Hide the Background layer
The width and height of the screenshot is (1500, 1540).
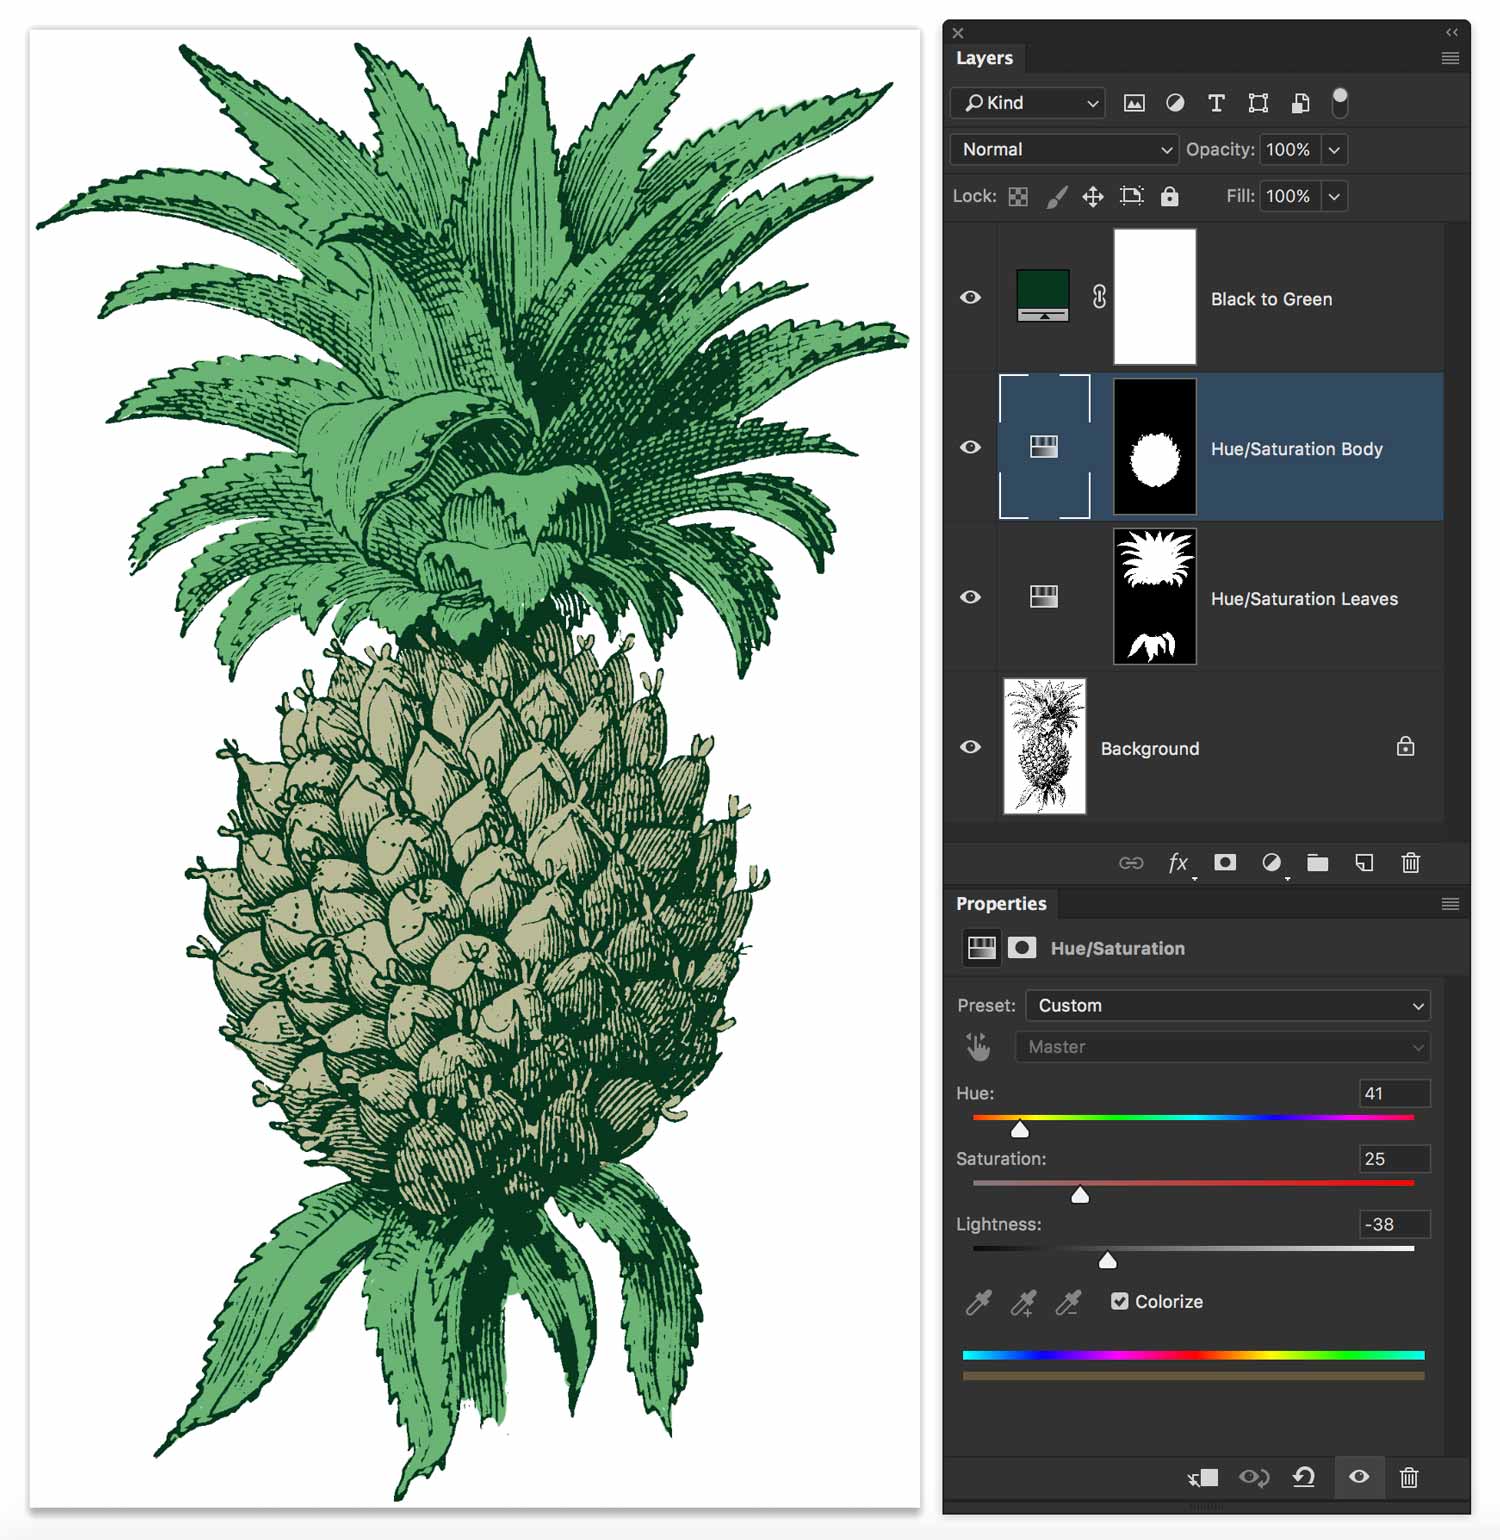970,747
